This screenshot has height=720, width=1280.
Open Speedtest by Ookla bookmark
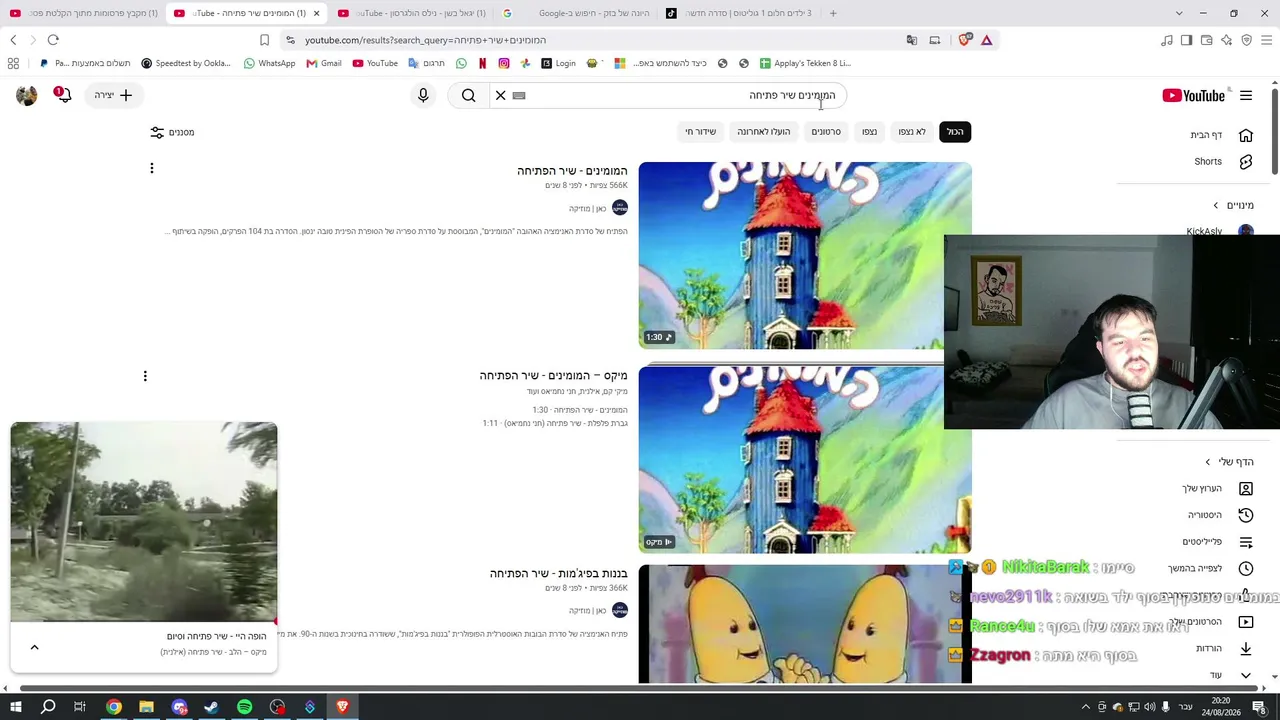[x=186, y=63]
